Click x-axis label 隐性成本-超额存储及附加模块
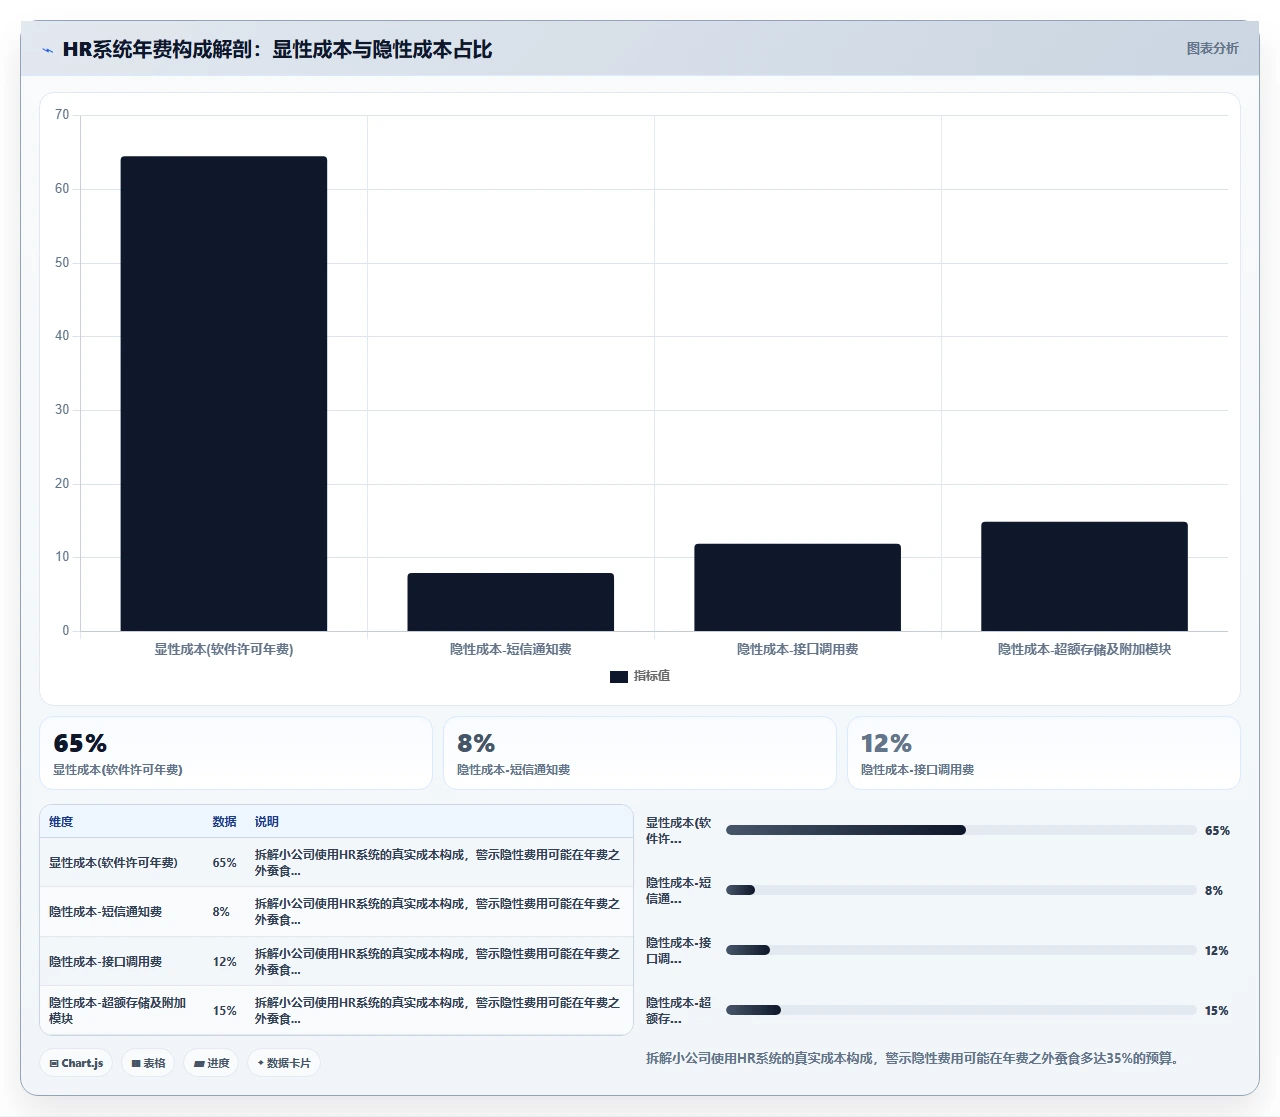Screen dimensions: 1280x1117 tap(1084, 649)
